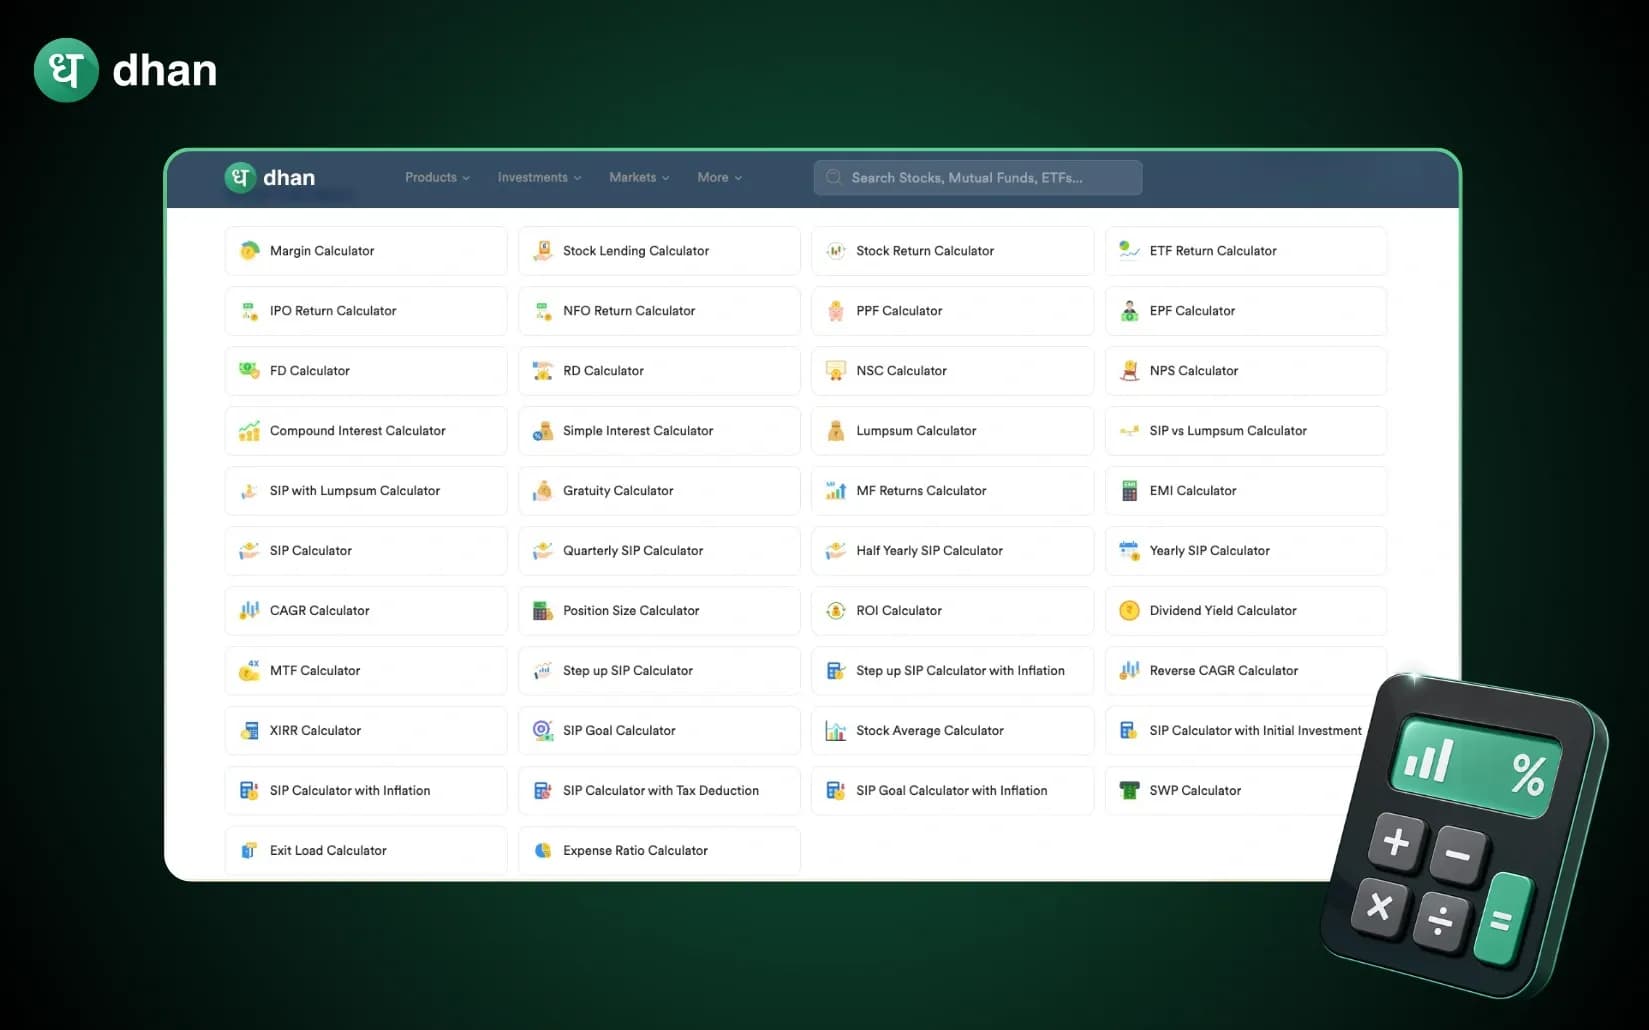Click the SWP Calculator icon

(1129, 791)
